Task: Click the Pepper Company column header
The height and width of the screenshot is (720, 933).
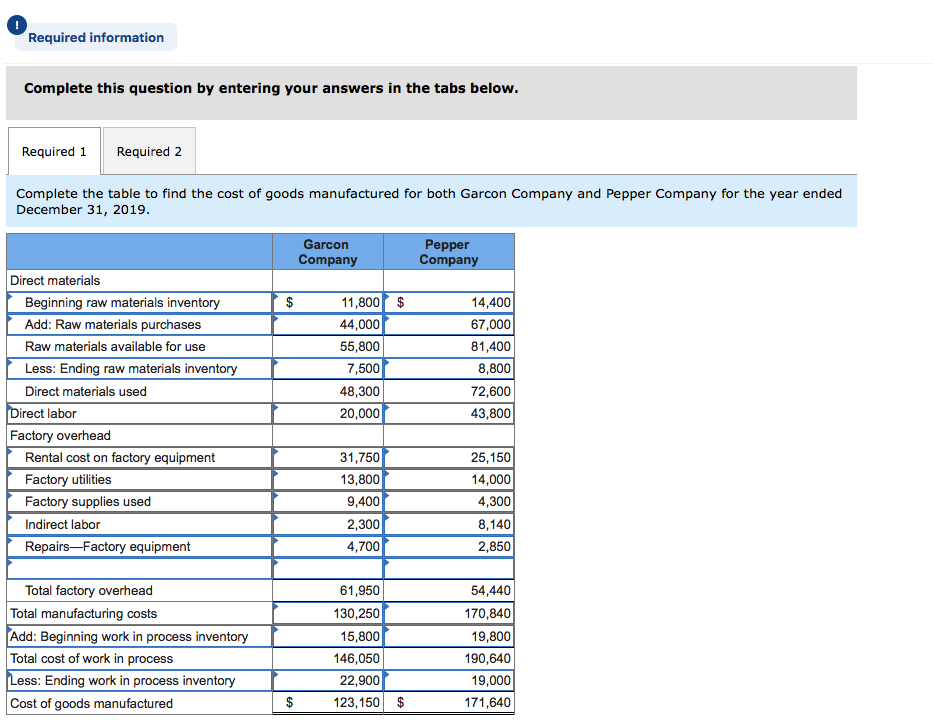Action: pos(449,252)
